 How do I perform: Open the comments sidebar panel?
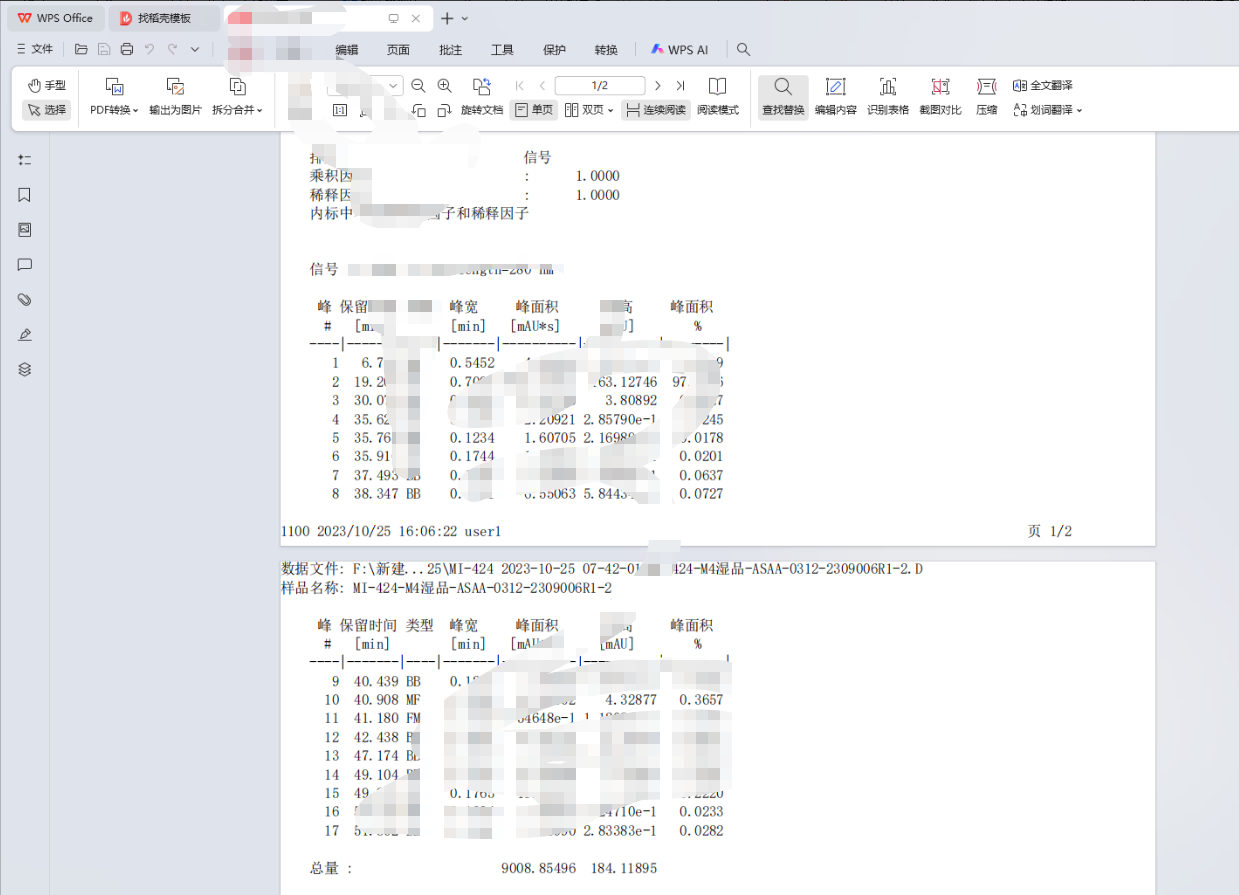tap(25, 265)
